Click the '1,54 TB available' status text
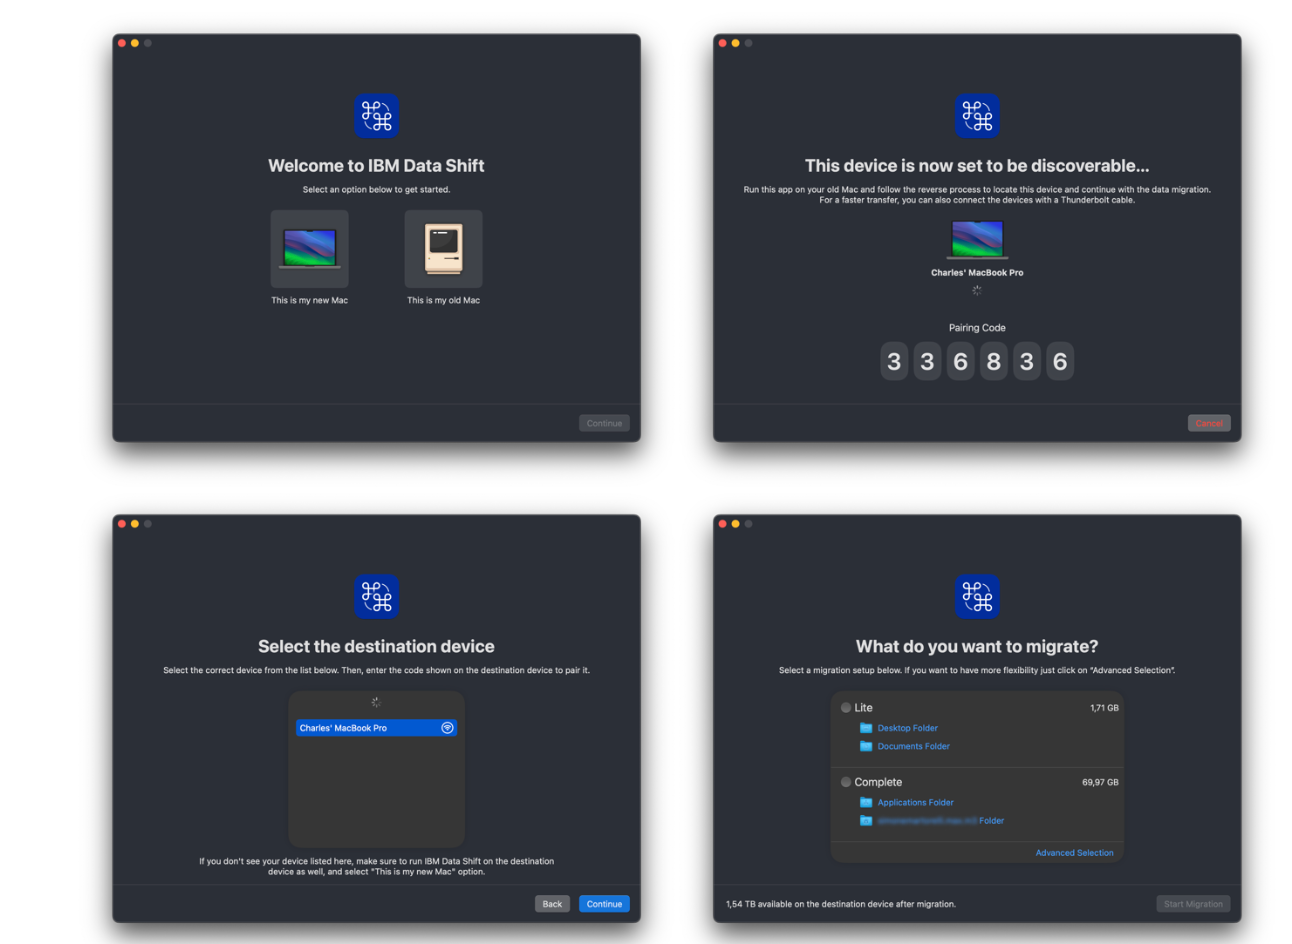Image resolution: width=1292 pixels, height=944 pixels. click(x=841, y=904)
